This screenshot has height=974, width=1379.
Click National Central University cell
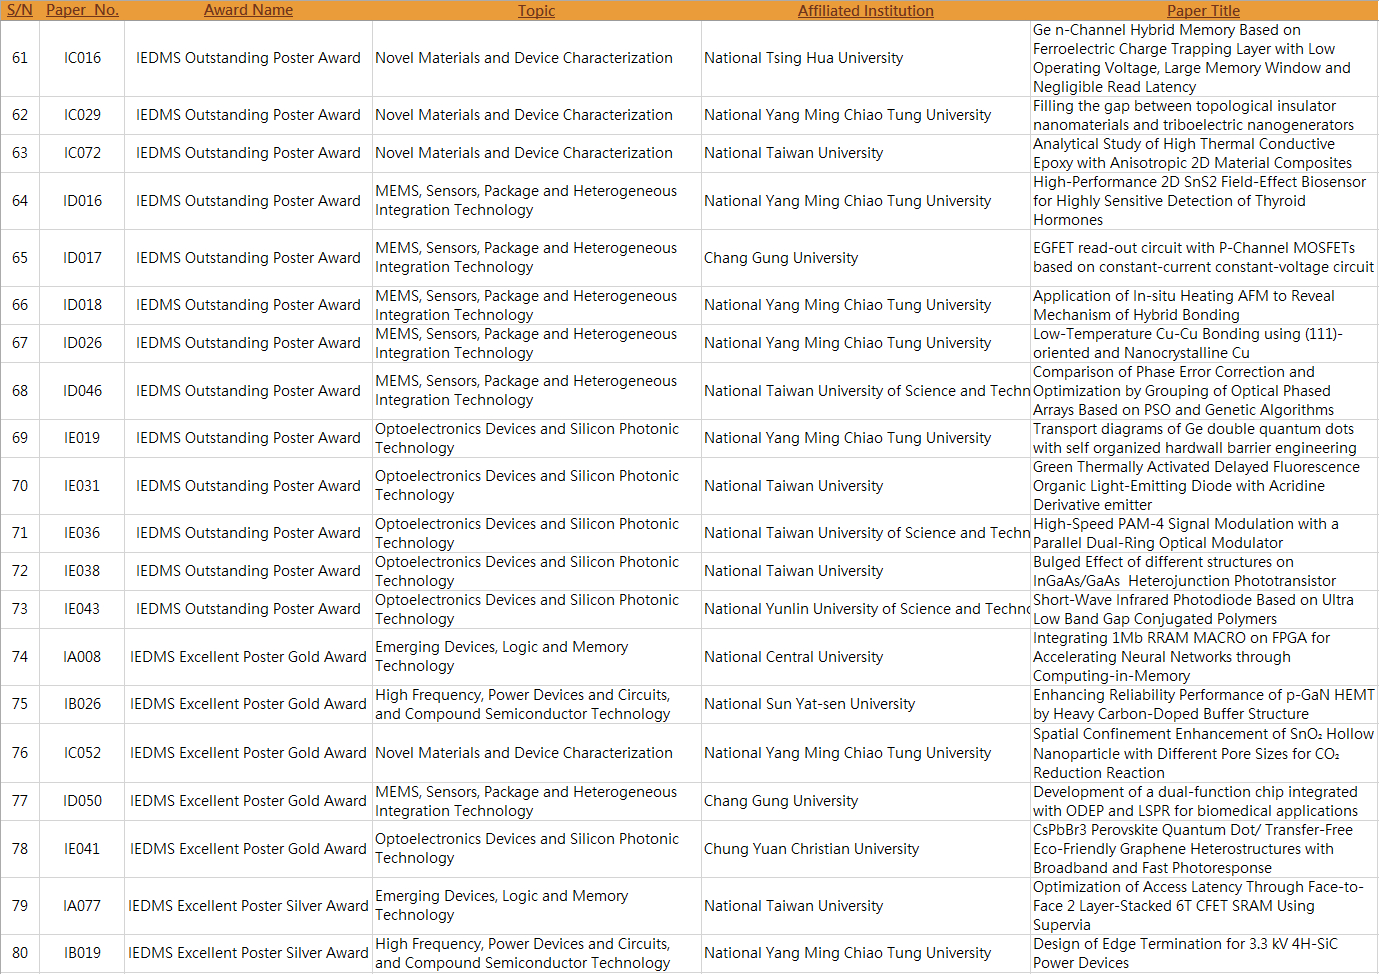click(x=866, y=657)
